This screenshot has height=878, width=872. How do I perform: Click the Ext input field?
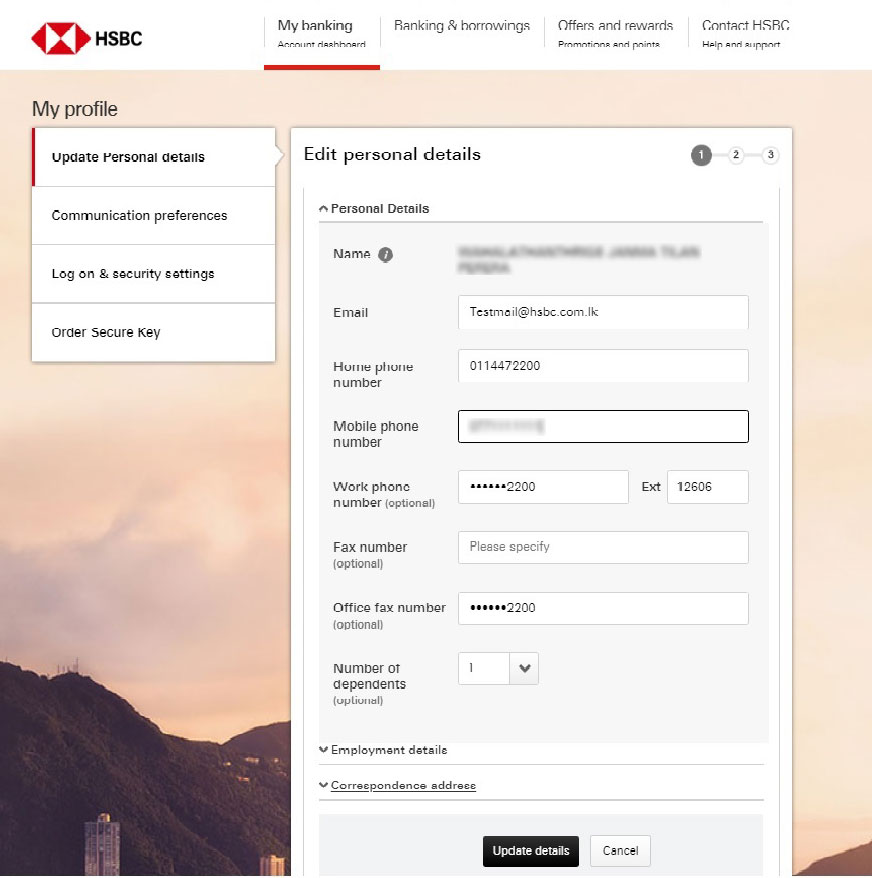pyautogui.click(x=708, y=487)
